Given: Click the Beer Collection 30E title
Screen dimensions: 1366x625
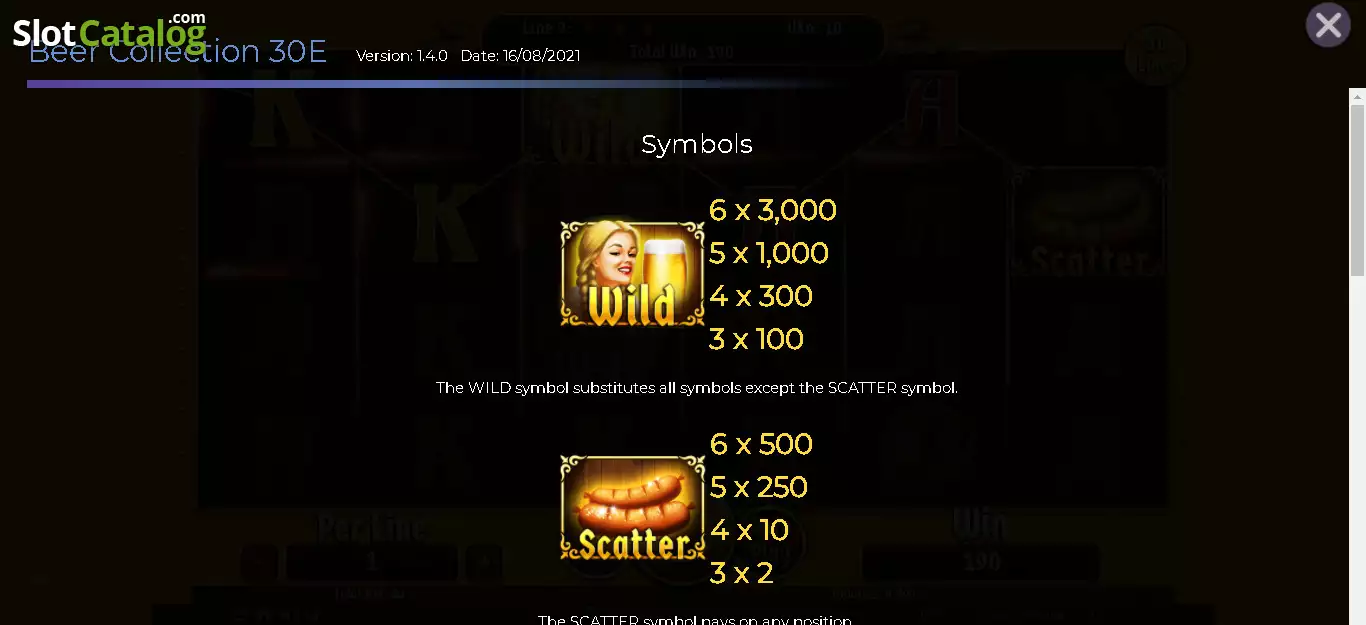Looking at the screenshot, I should 178,52.
